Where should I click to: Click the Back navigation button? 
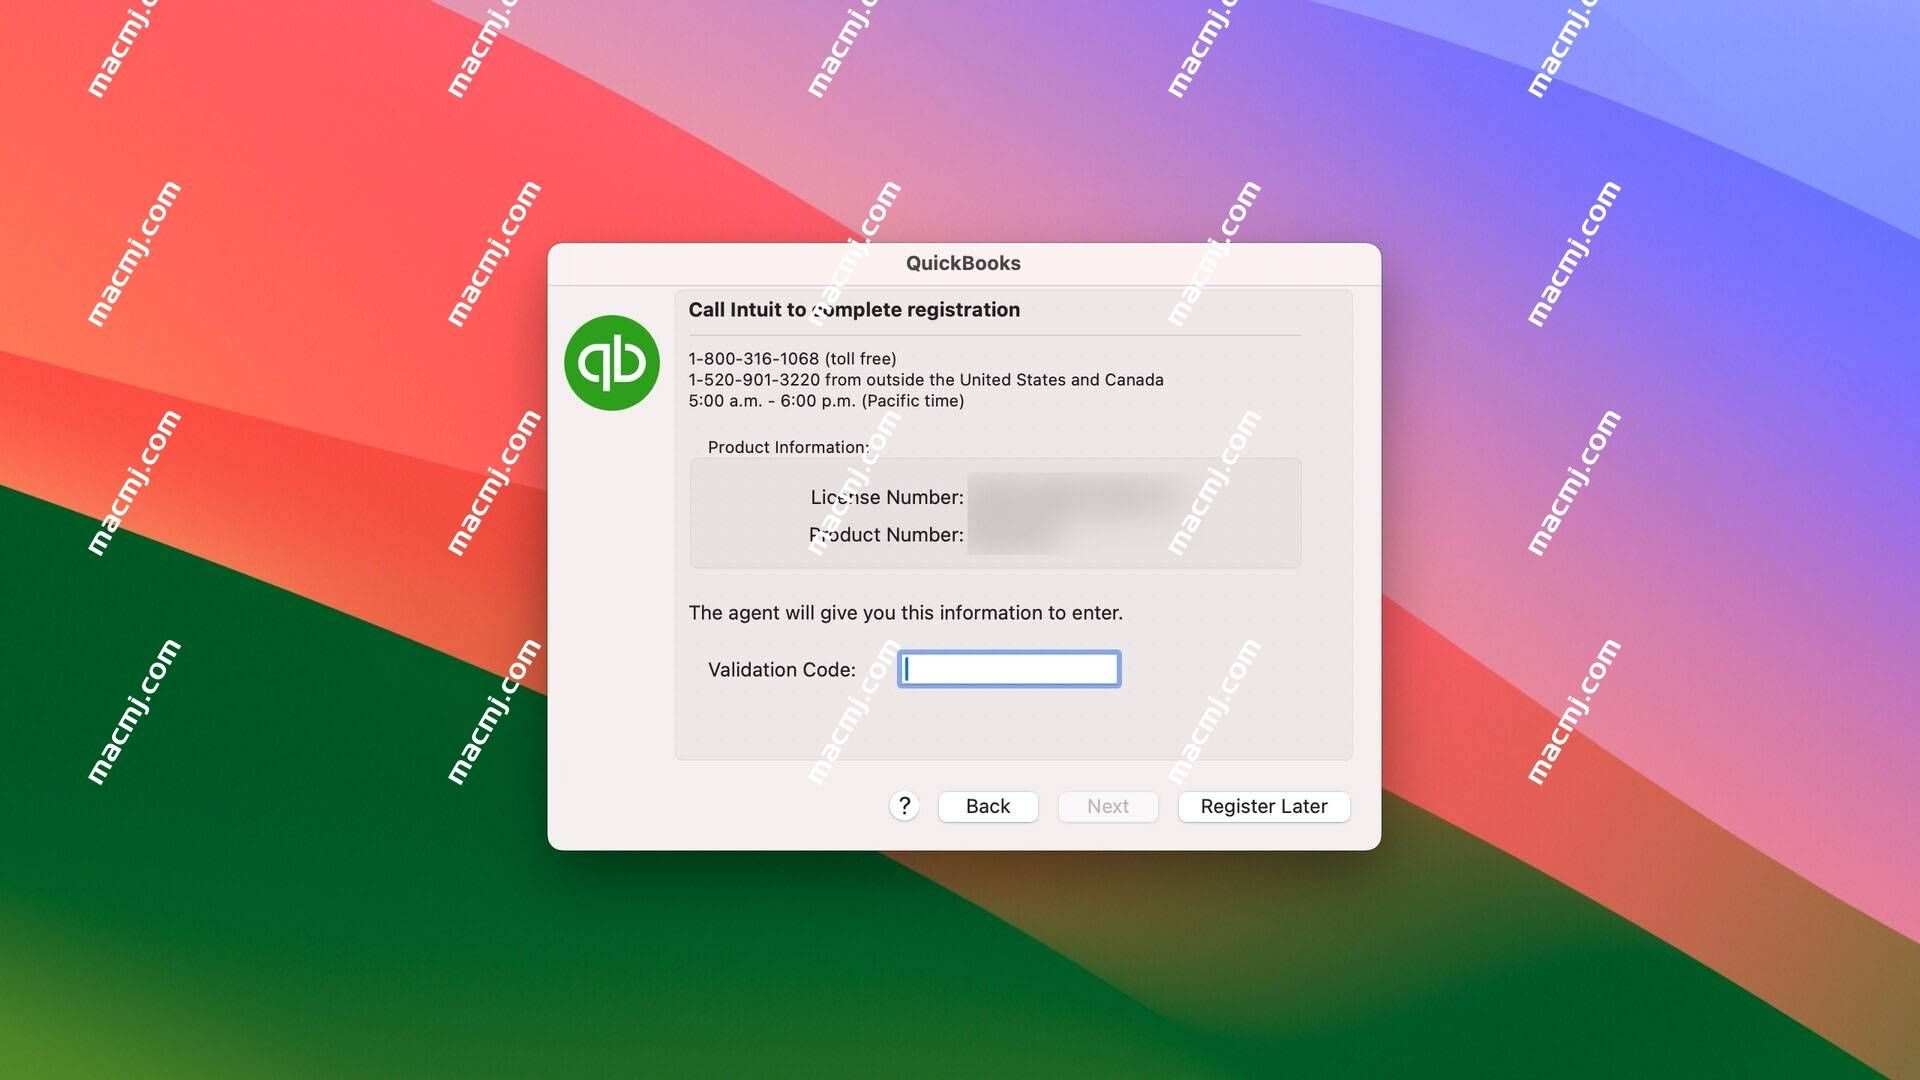988,806
